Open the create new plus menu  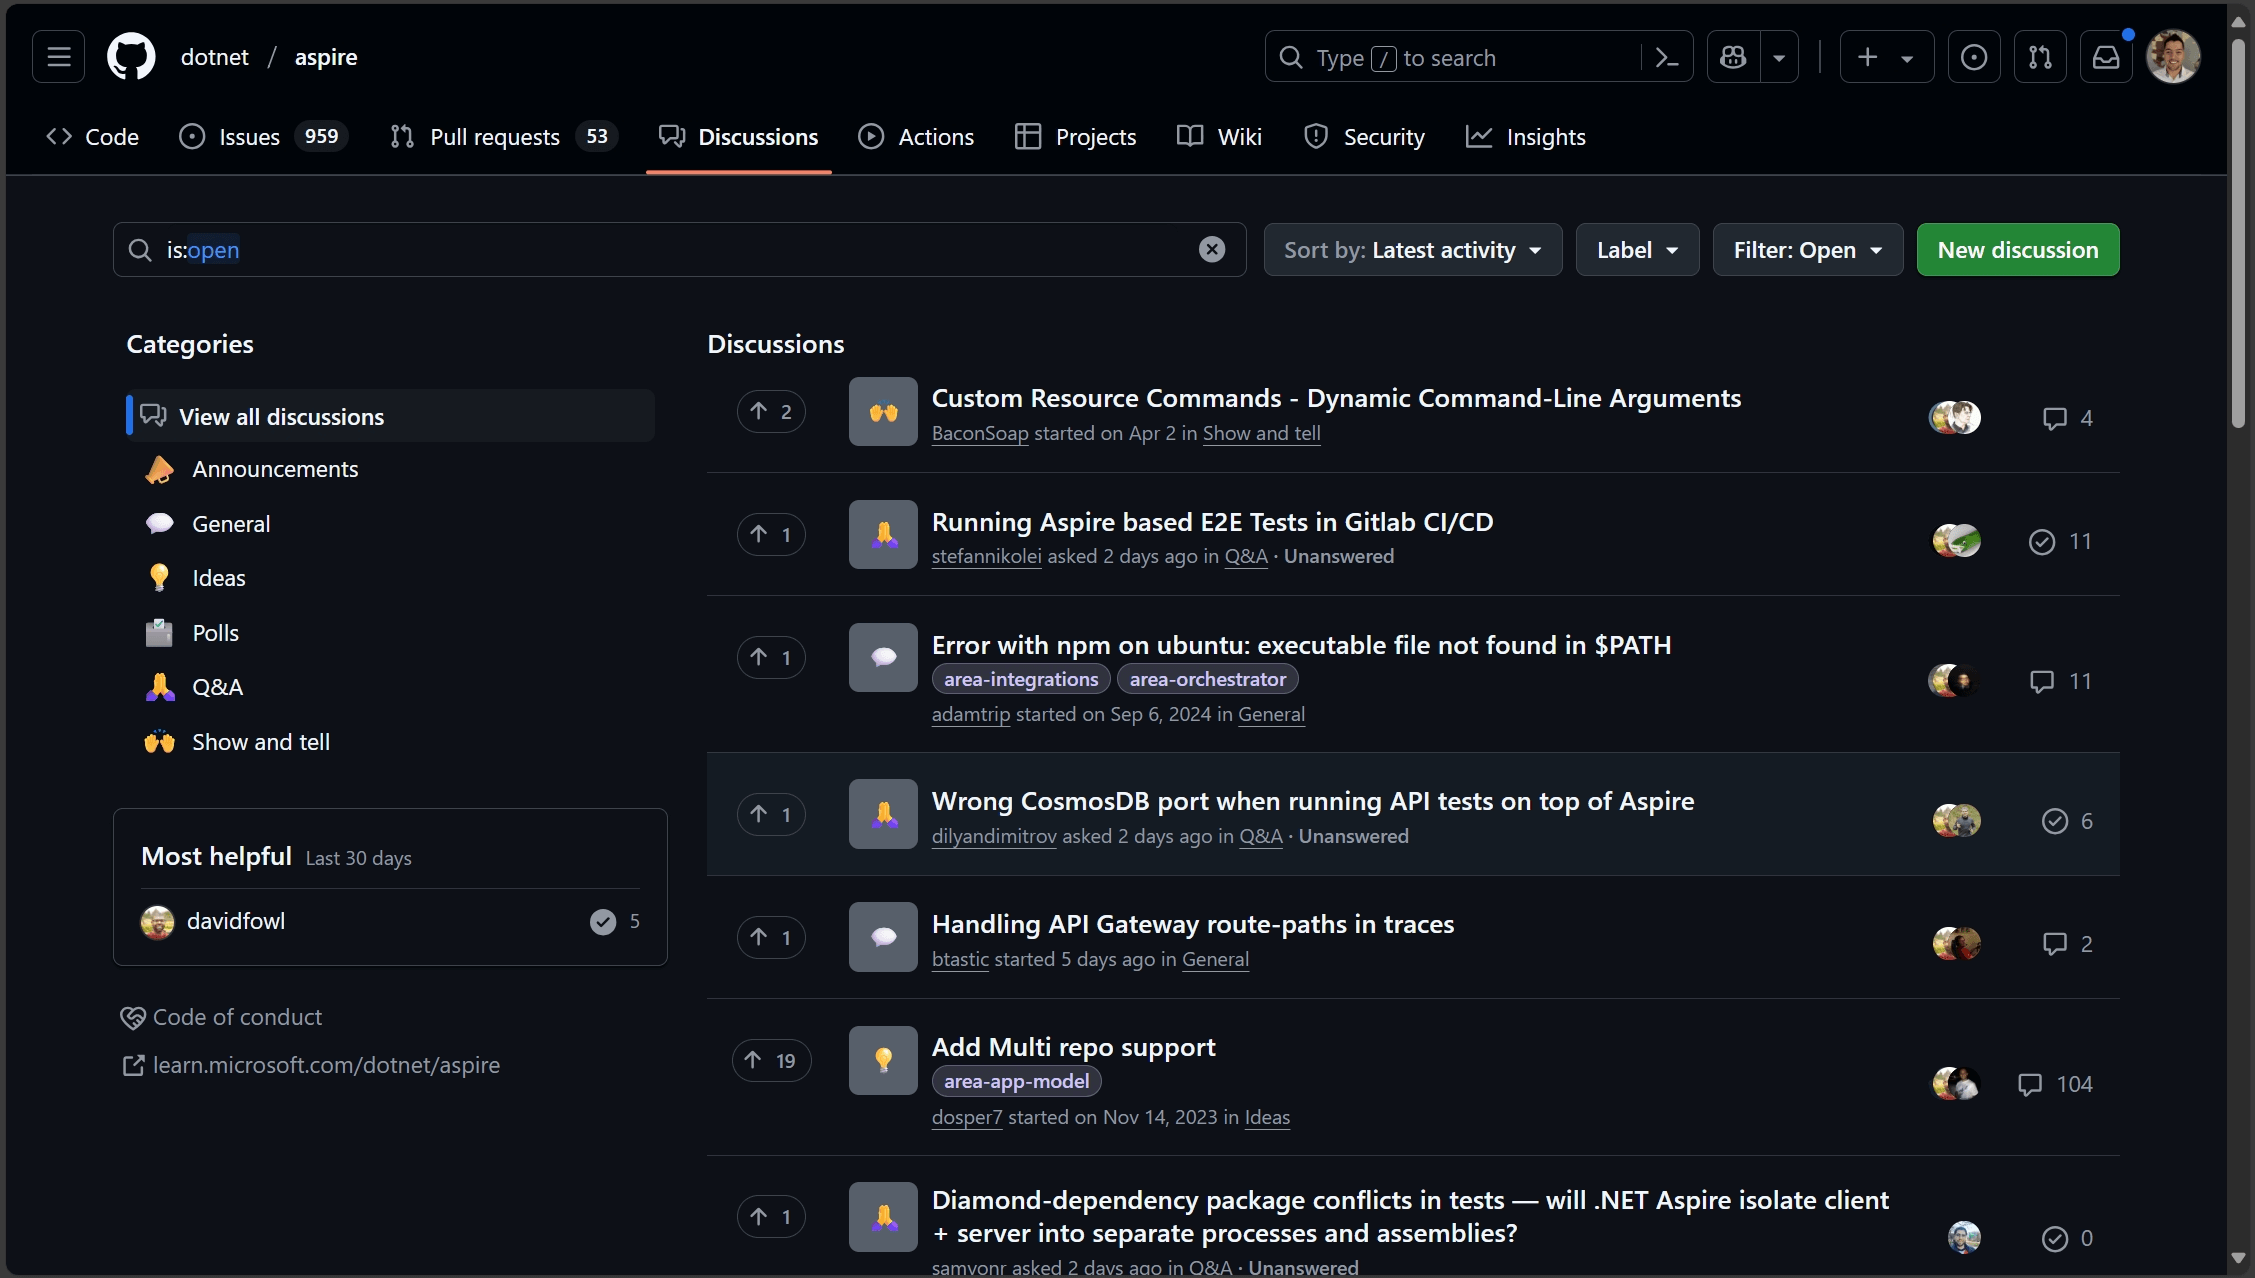click(x=1886, y=57)
